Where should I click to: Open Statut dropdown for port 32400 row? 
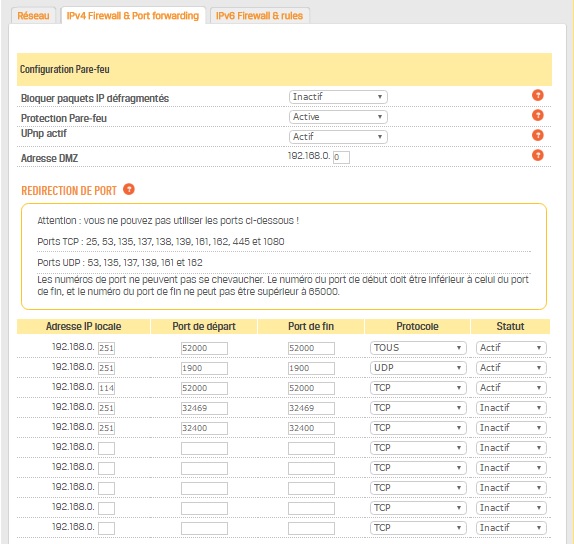click(x=511, y=428)
